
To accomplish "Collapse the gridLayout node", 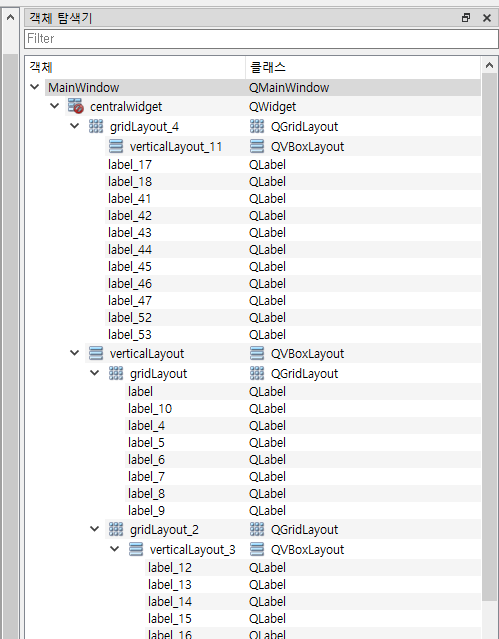I will [x=95, y=372].
